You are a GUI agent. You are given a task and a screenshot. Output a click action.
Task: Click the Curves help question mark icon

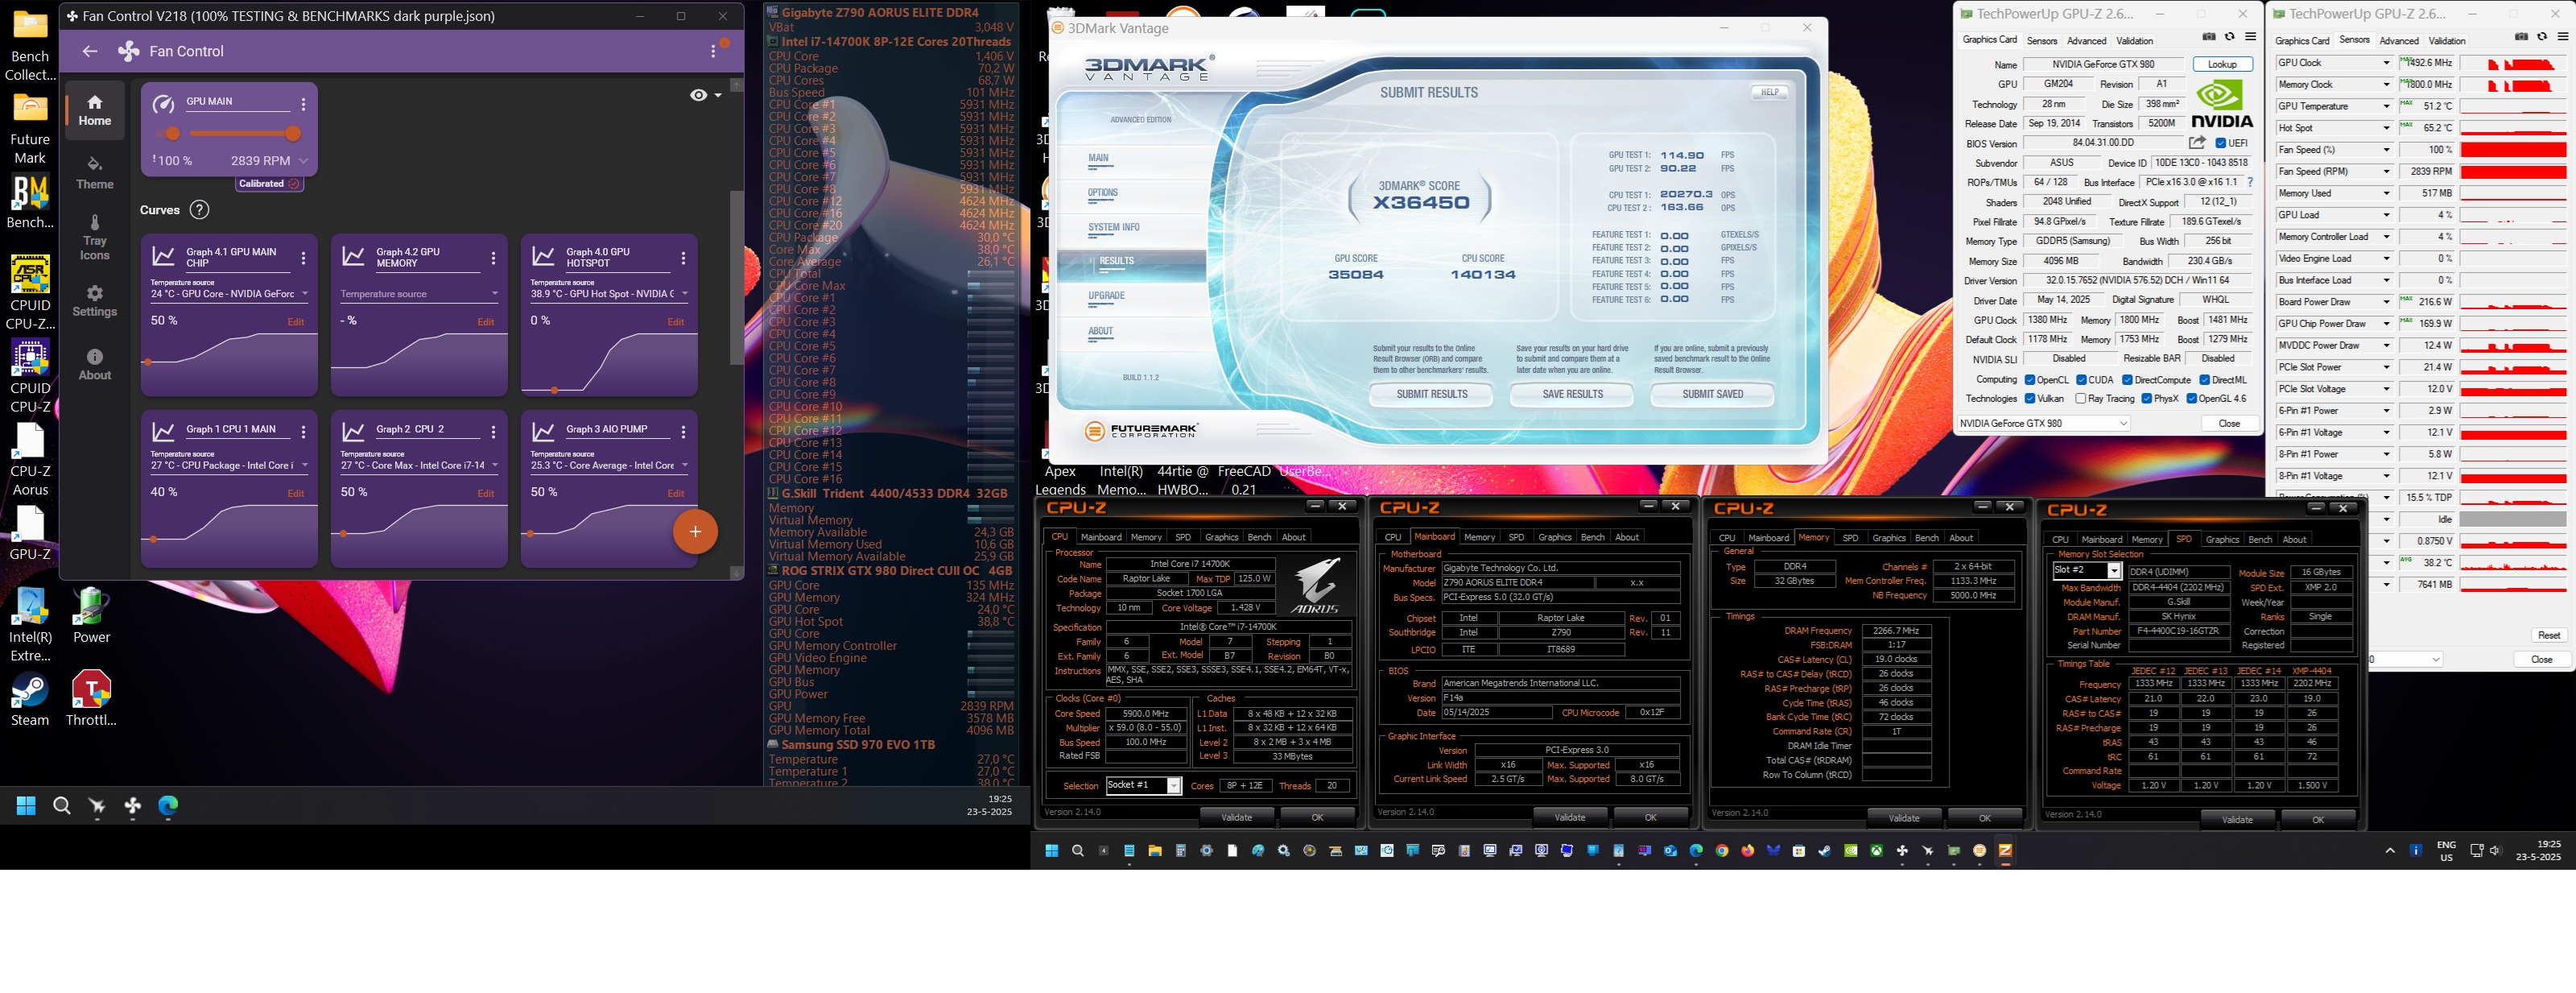coord(199,209)
